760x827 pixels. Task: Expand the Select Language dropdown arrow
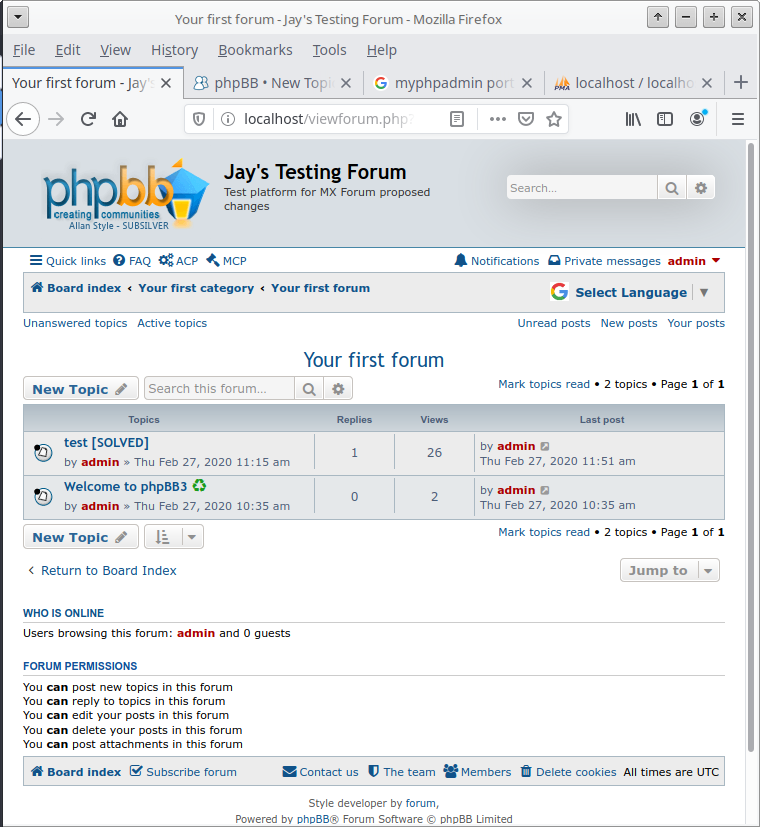tap(704, 292)
